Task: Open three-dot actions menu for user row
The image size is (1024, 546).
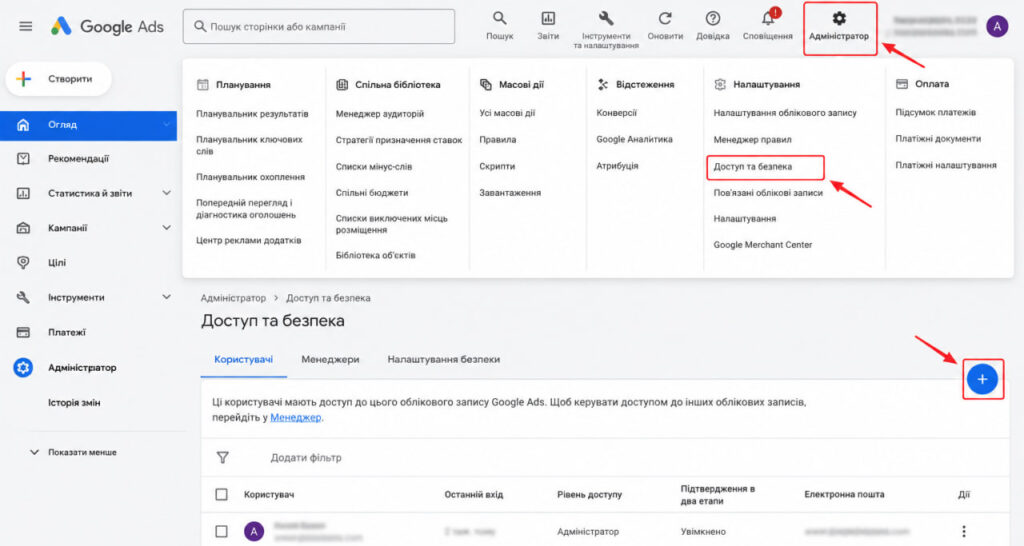Action: [x=963, y=531]
